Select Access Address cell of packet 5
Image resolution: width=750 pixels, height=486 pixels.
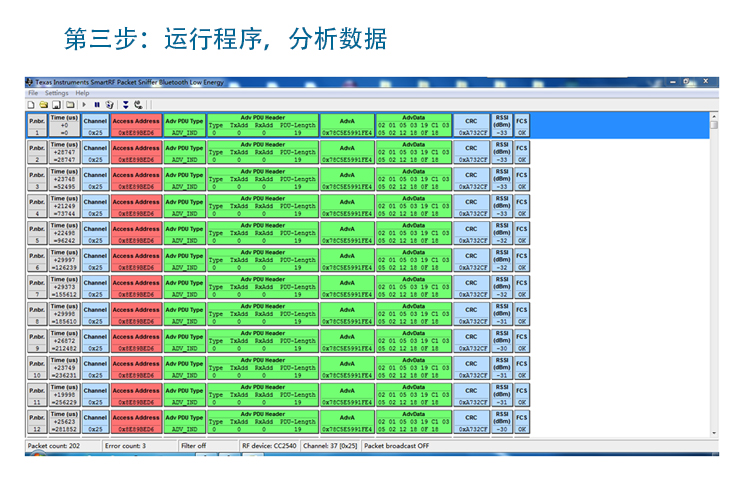(x=136, y=233)
